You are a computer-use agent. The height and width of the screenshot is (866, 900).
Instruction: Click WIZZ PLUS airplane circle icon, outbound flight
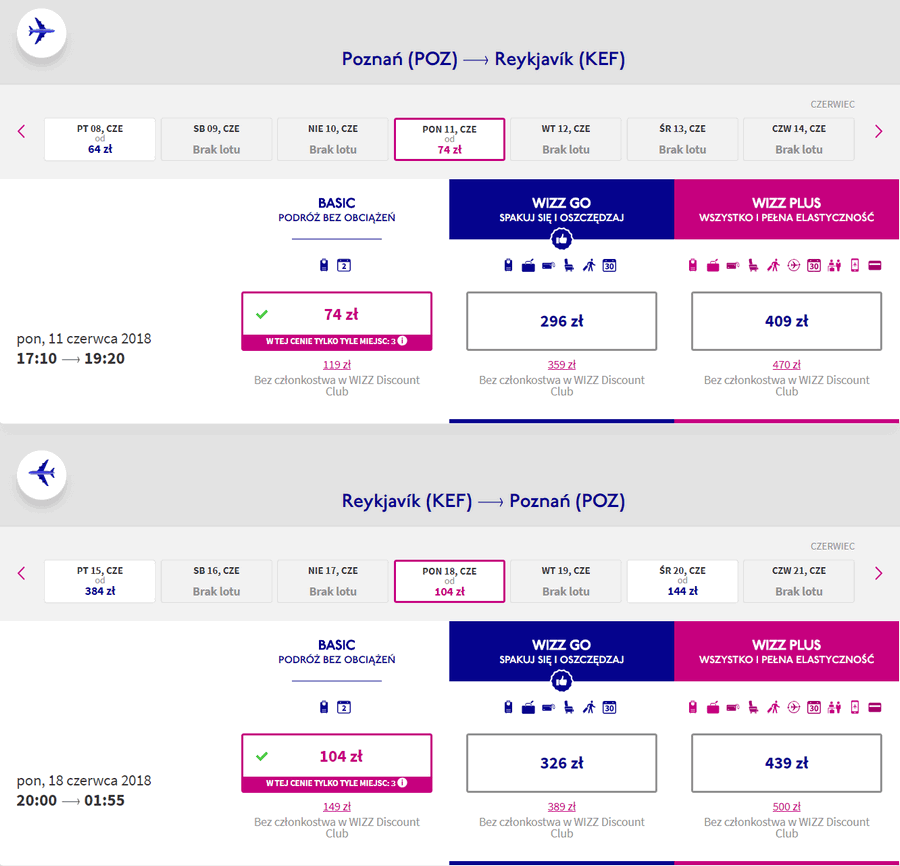tap(794, 265)
